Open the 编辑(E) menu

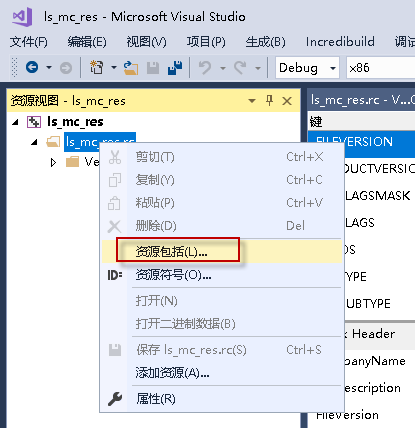coord(87,42)
